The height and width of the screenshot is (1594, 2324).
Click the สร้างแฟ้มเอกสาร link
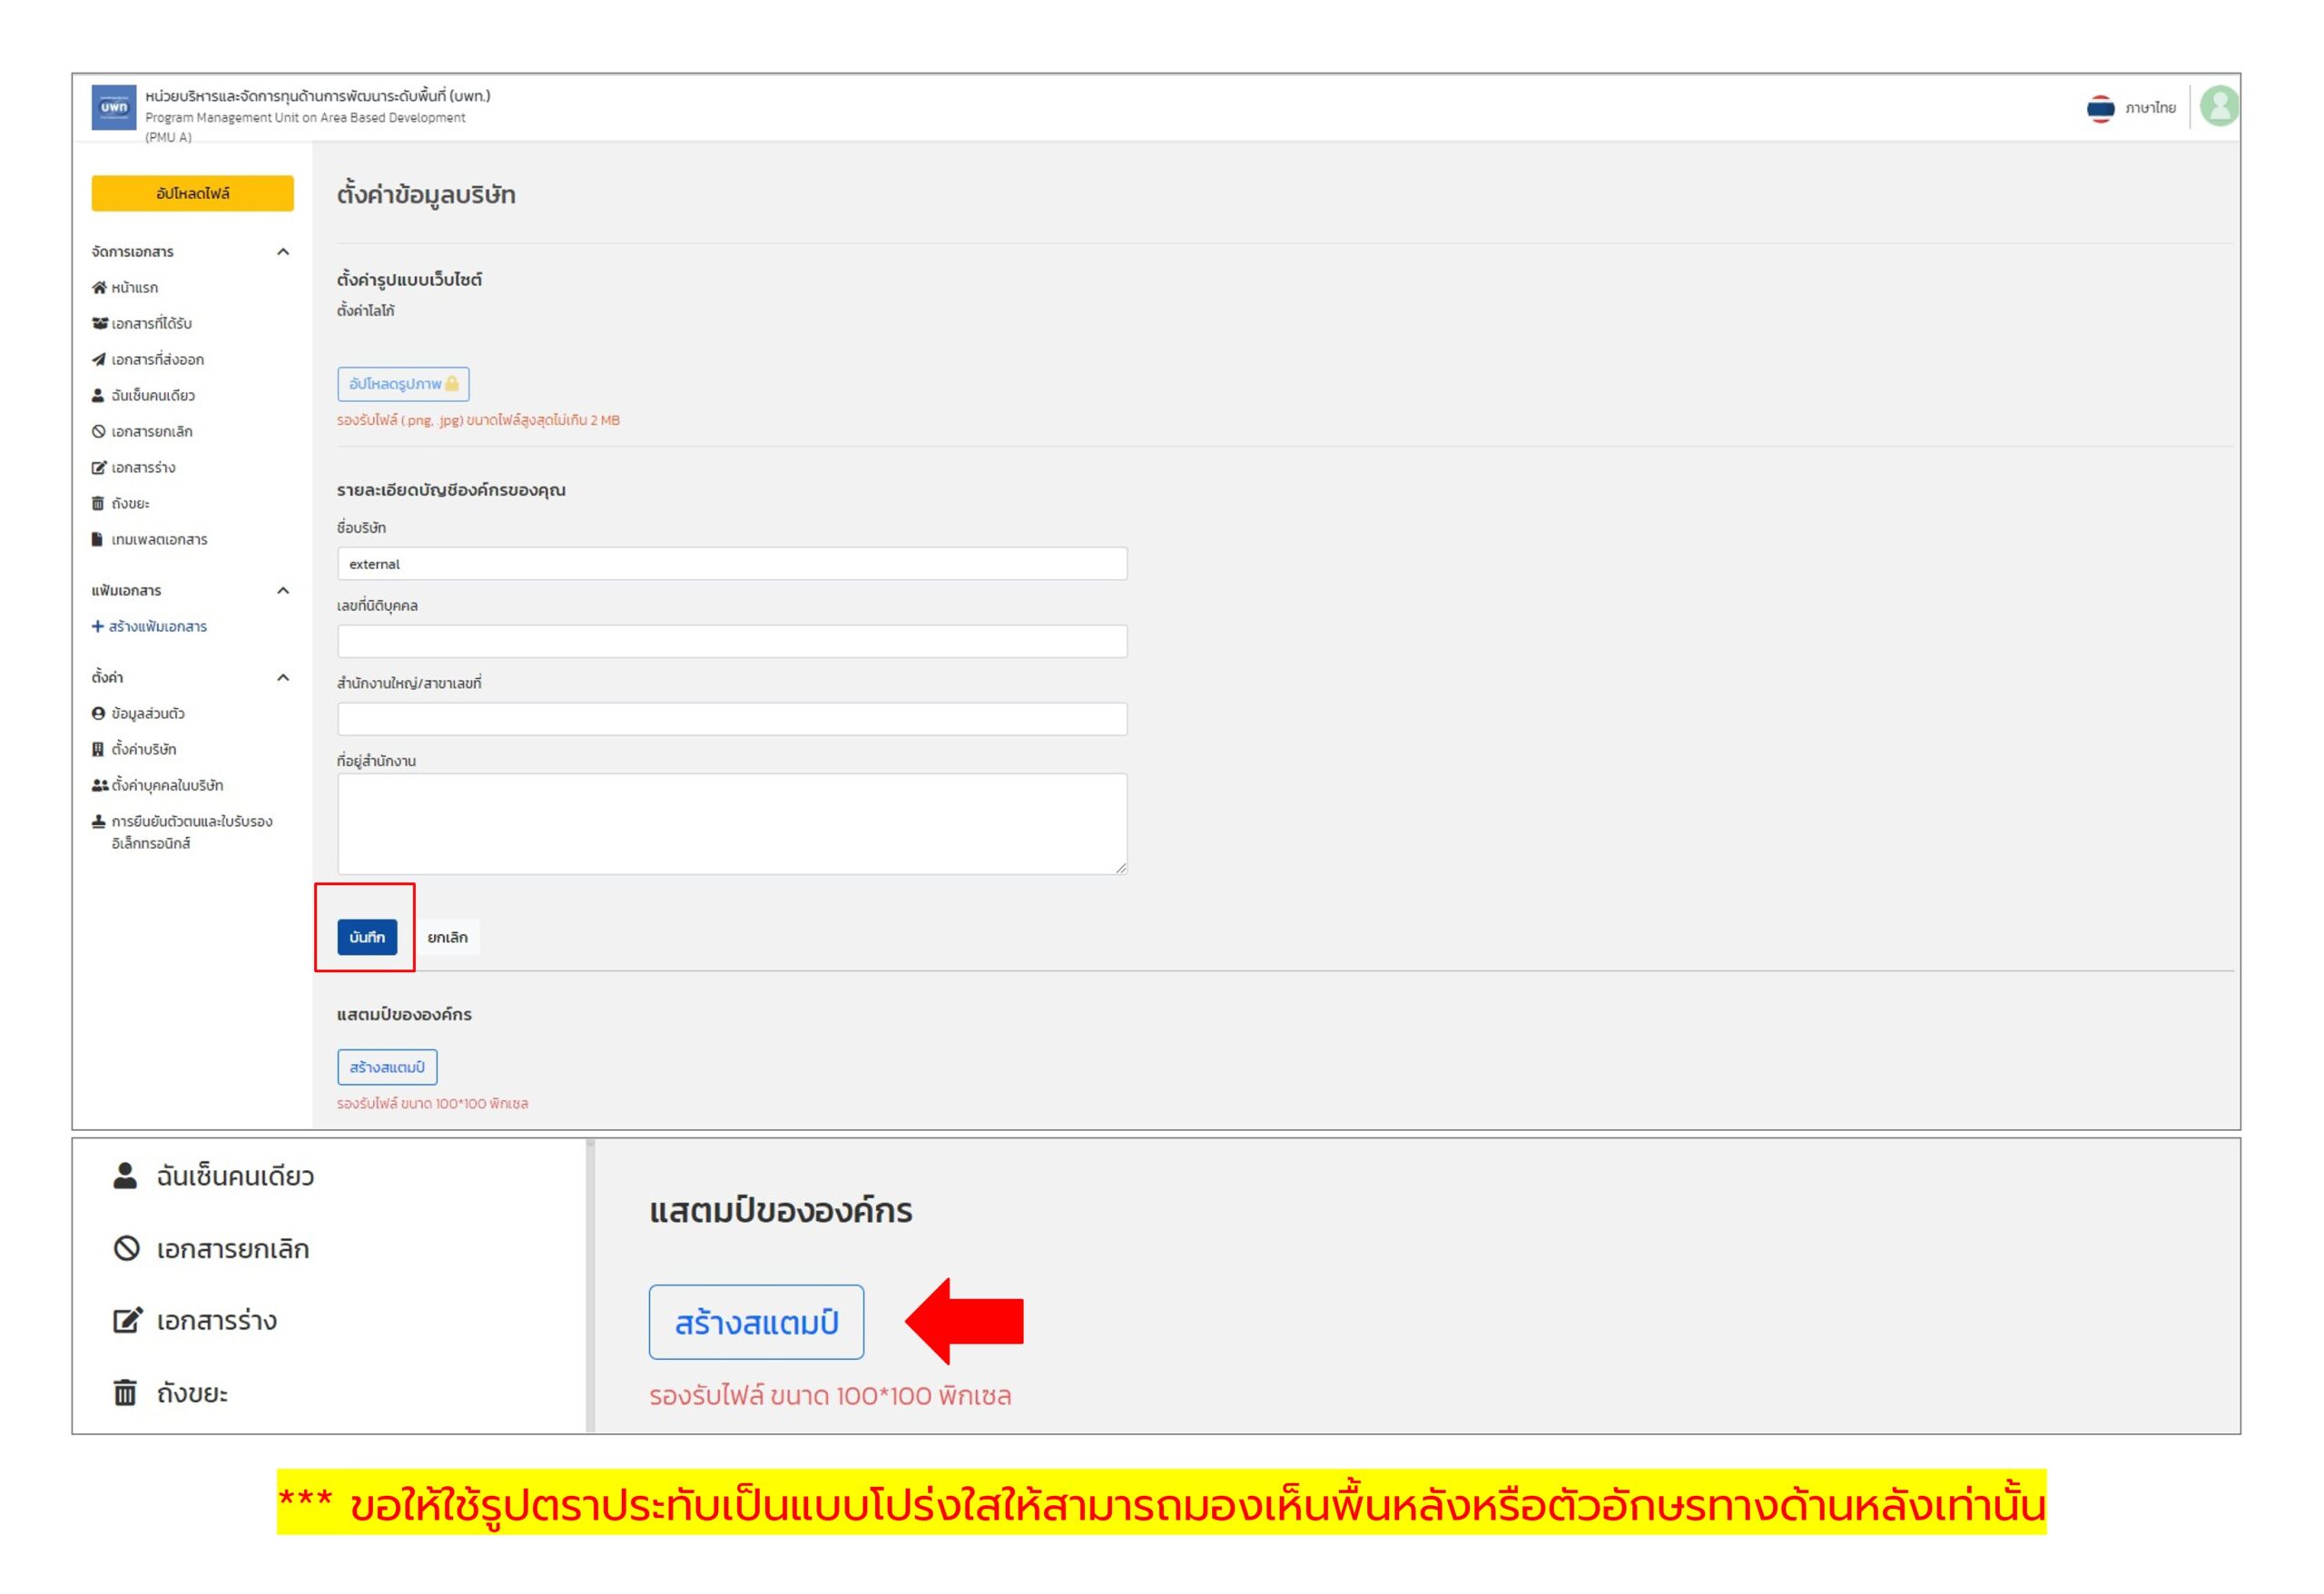[x=150, y=627]
